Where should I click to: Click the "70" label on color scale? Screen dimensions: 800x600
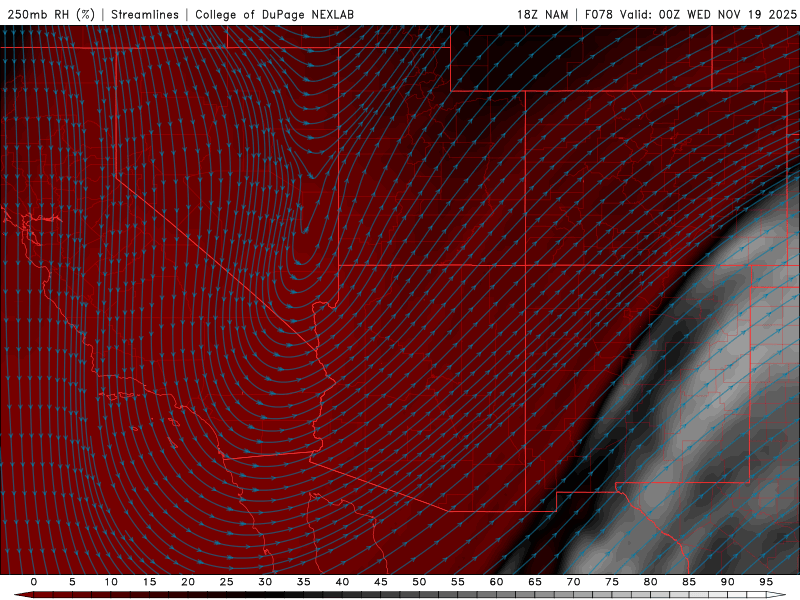coord(573,582)
